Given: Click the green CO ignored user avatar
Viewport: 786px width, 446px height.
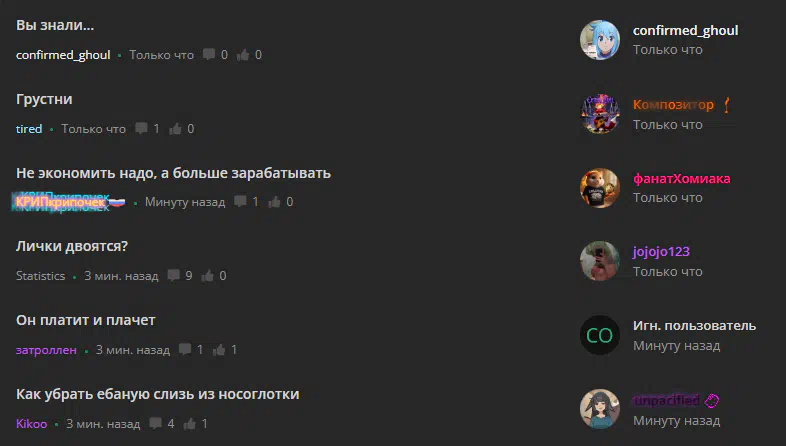Looking at the screenshot, I should (x=600, y=335).
